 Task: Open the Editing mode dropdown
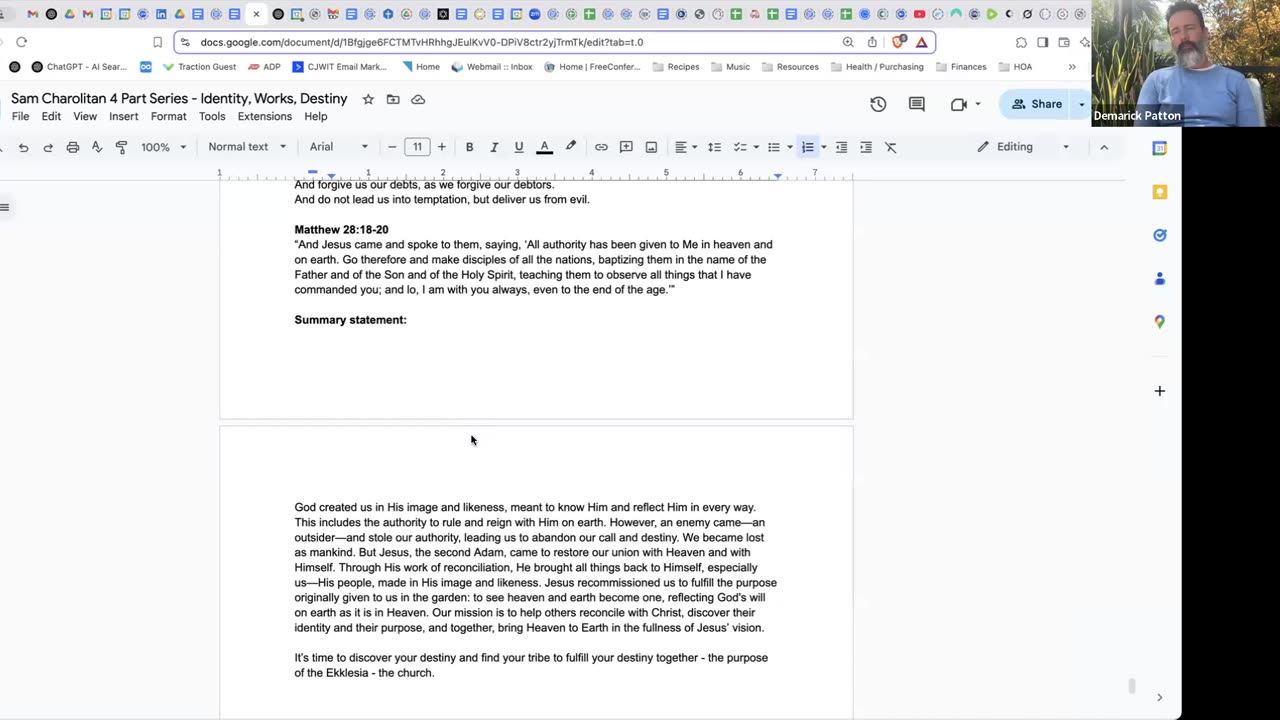click(x=1023, y=147)
